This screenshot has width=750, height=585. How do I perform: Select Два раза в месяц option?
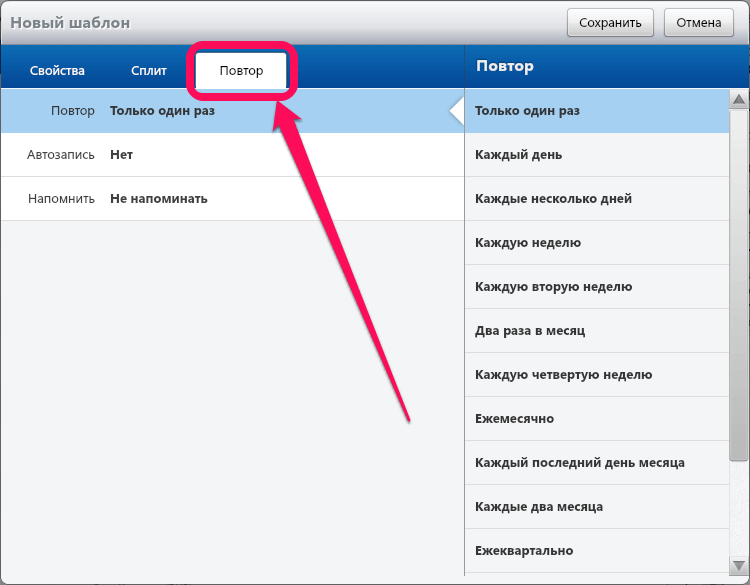pyautogui.click(x=596, y=331)
